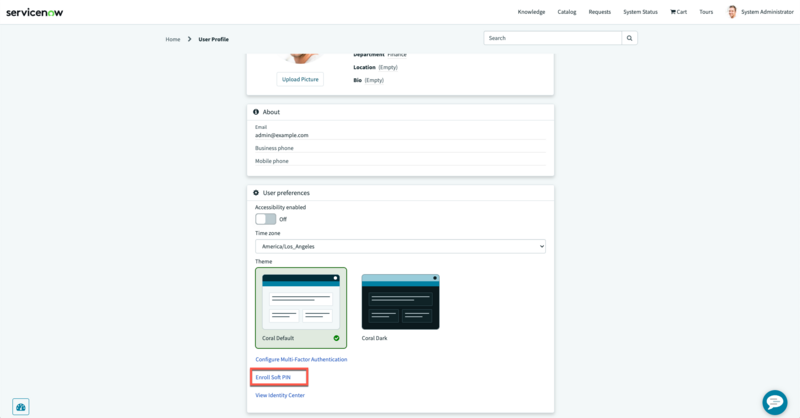Click the Email value admin@example.com
Image resolution: width=800 pixels, height=418 pixels.
pyautogui.click(x=282, y=135)
